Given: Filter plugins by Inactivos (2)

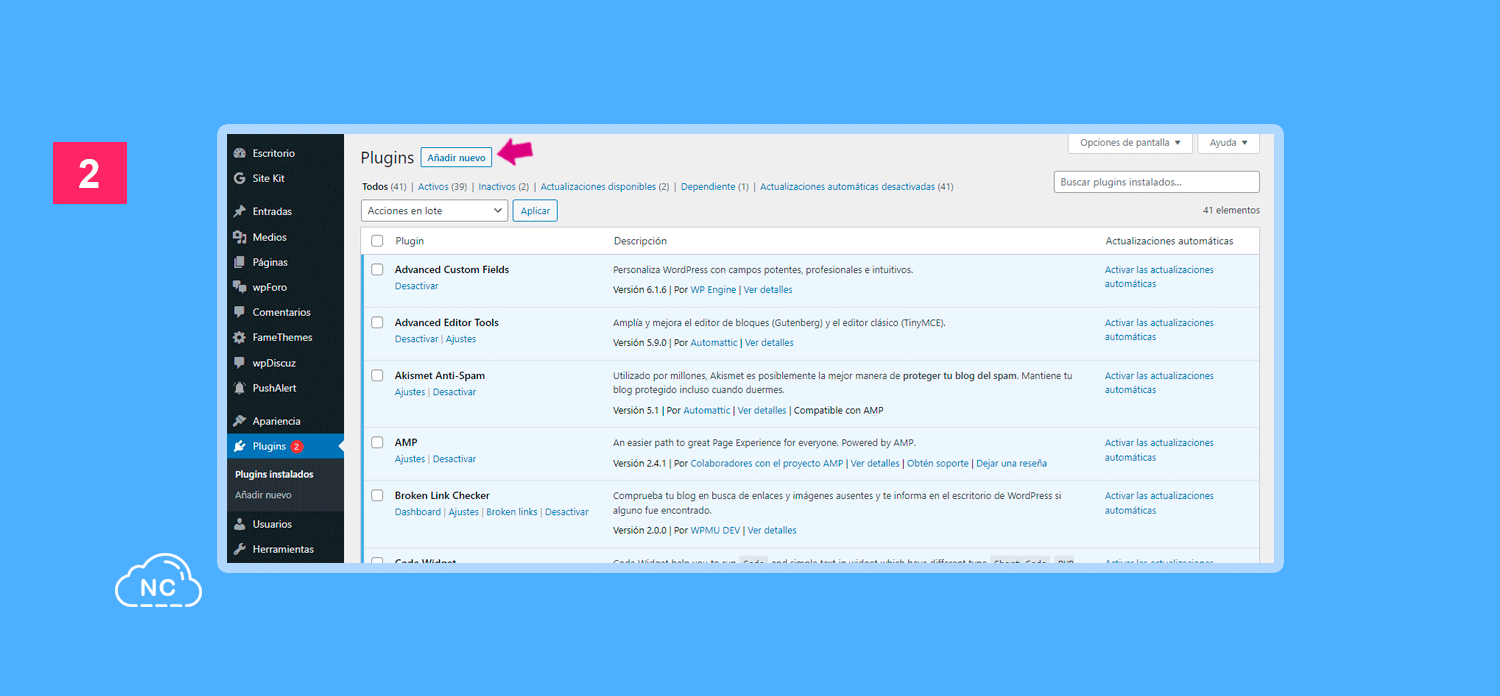Looking at the screenshot, I should click(504, 187).
